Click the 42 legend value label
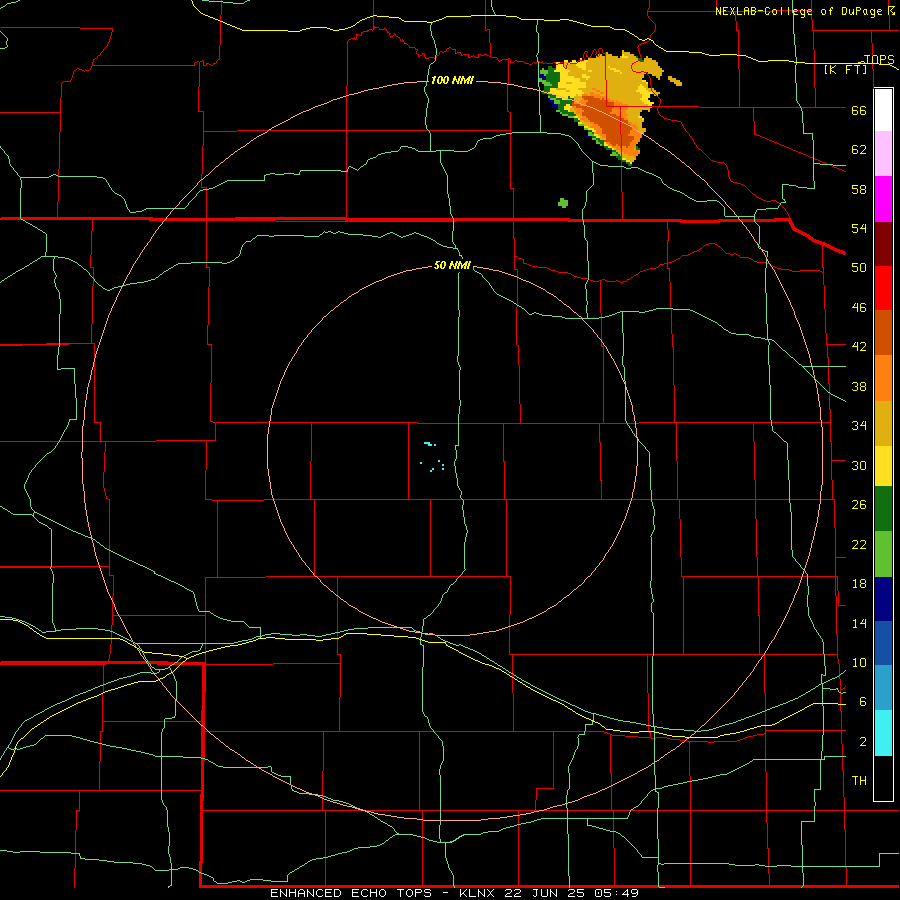Screen dimensions: 900x900 point(859,347)
